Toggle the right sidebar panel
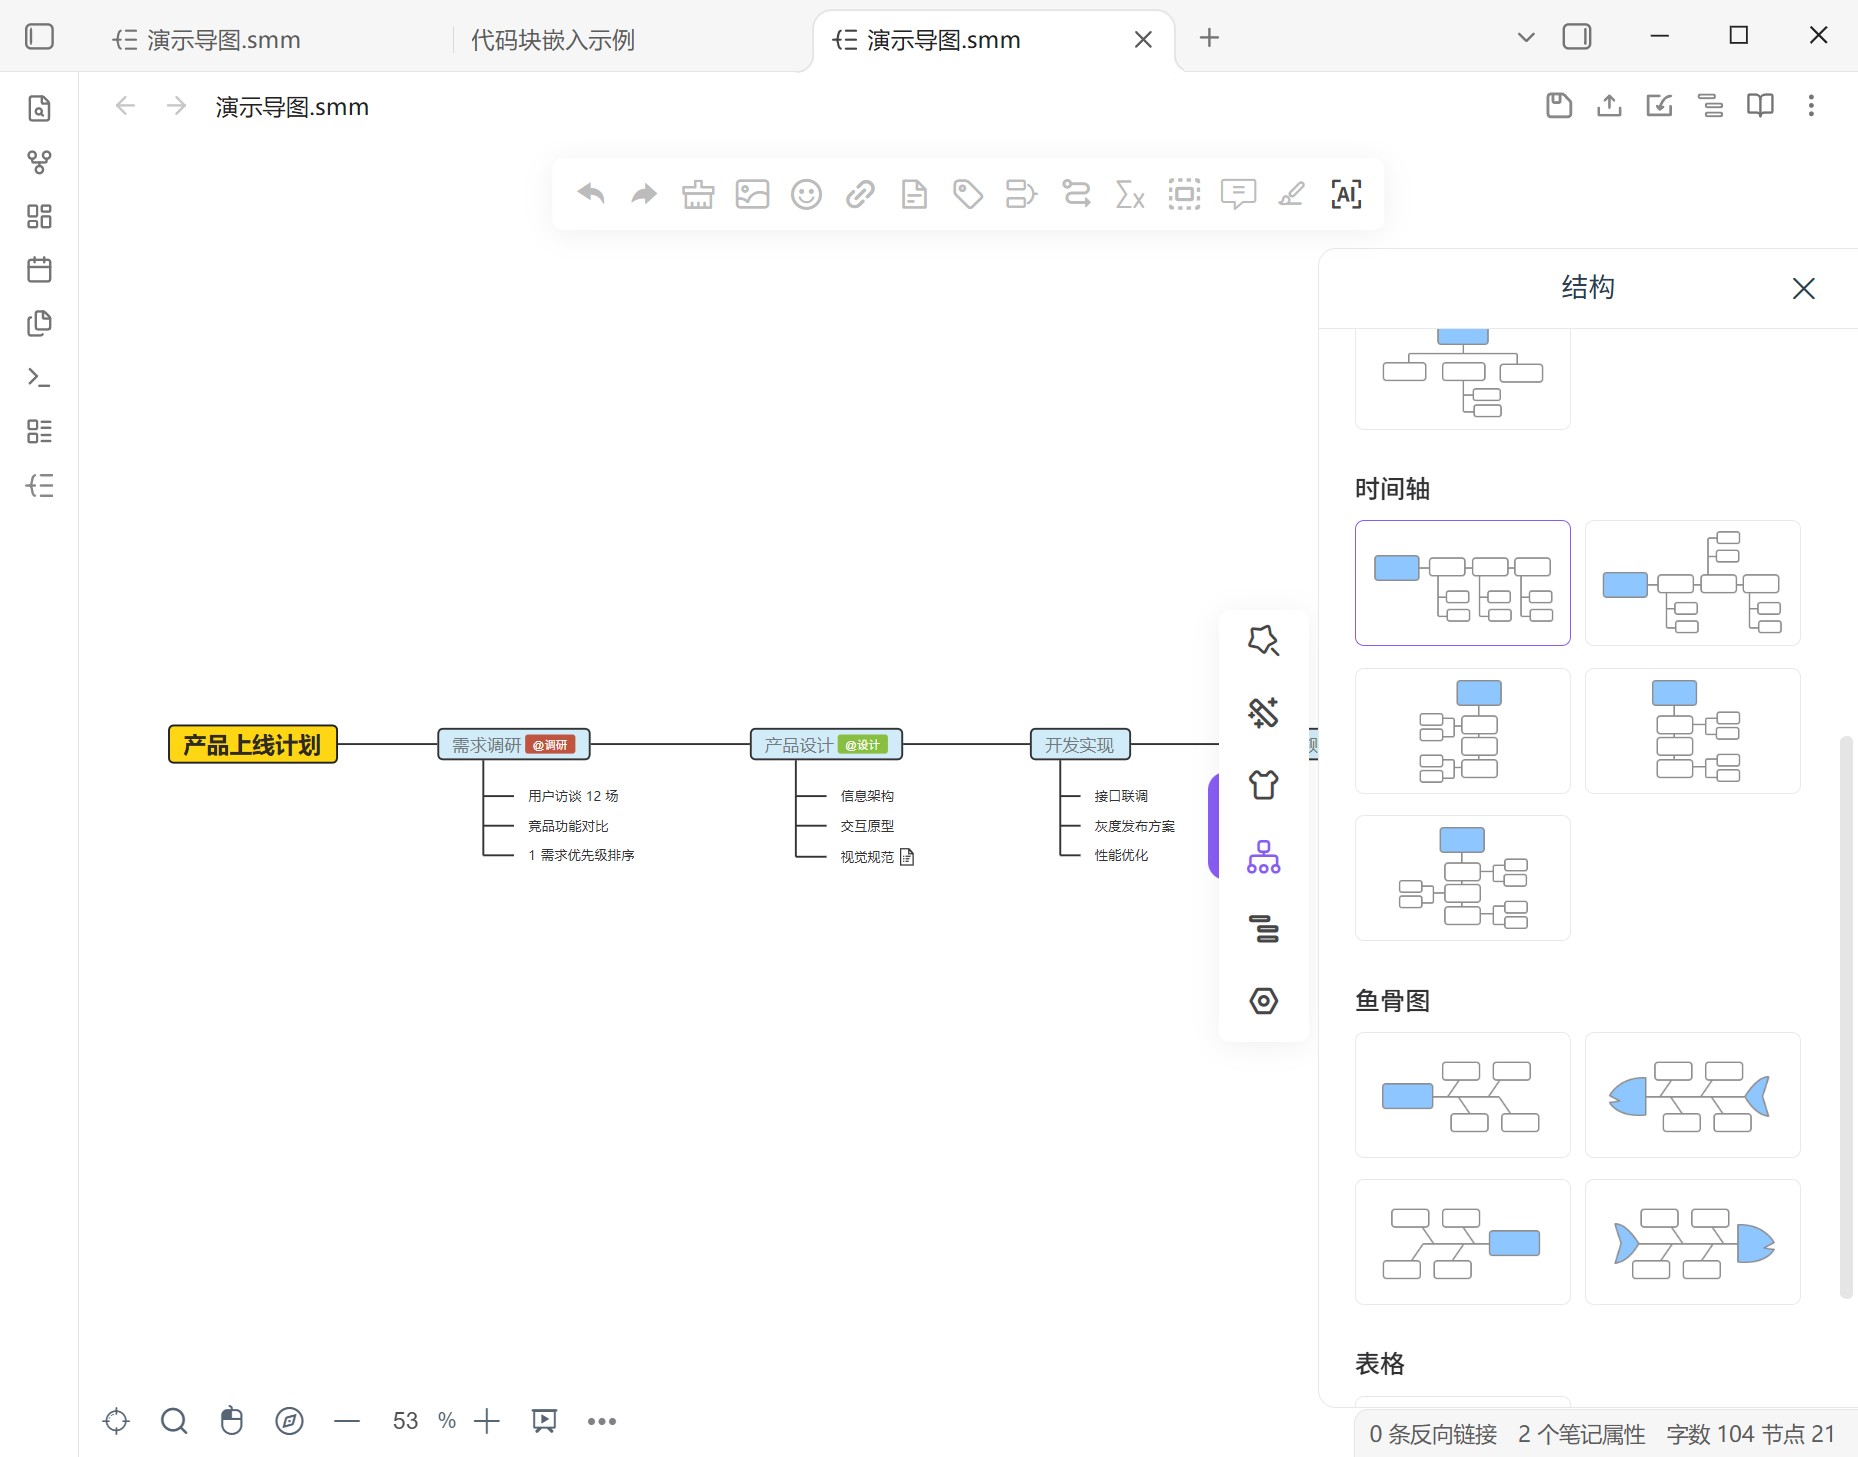The width and height of the screenshot is (1858, 1457). click(x=1577, y=37)
